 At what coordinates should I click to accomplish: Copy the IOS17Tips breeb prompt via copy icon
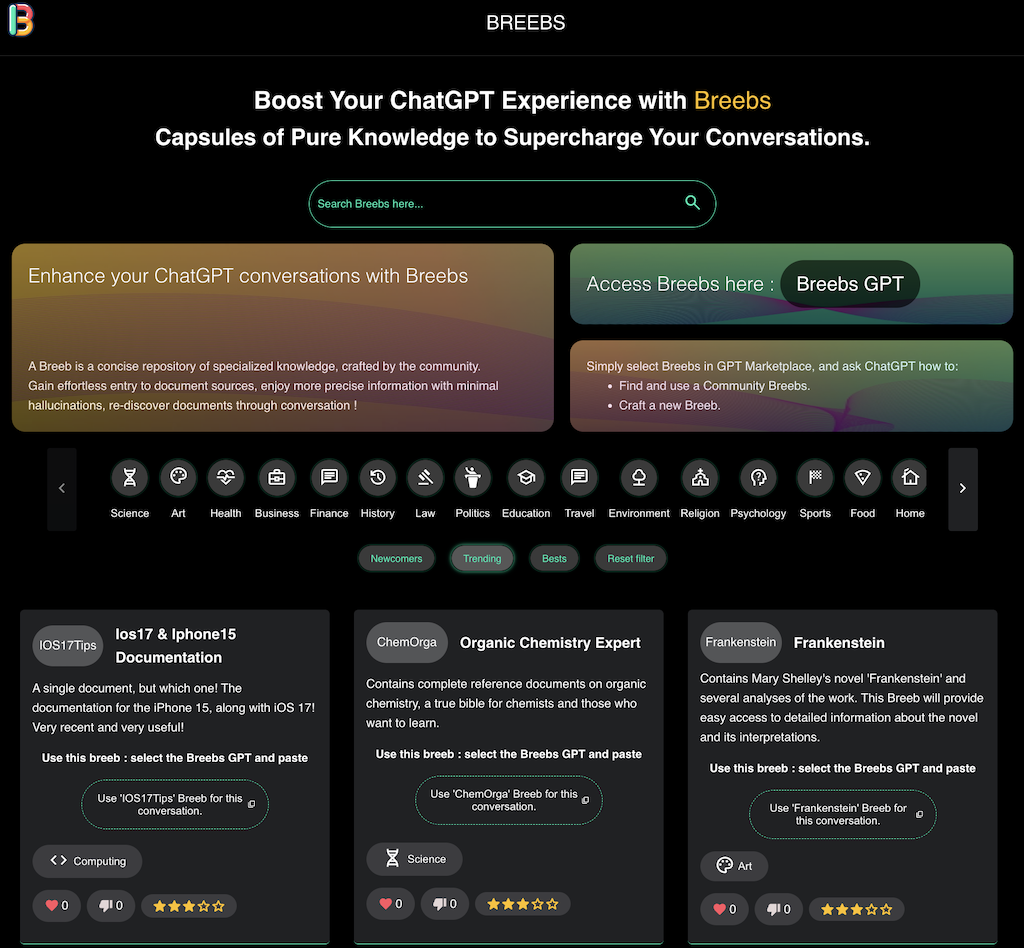tap(251, 804)
